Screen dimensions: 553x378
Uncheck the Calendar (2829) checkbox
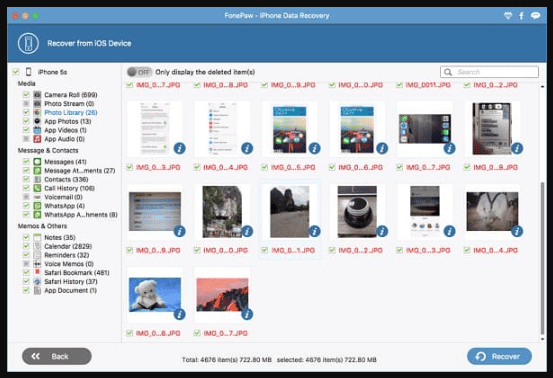coord(26,246)
